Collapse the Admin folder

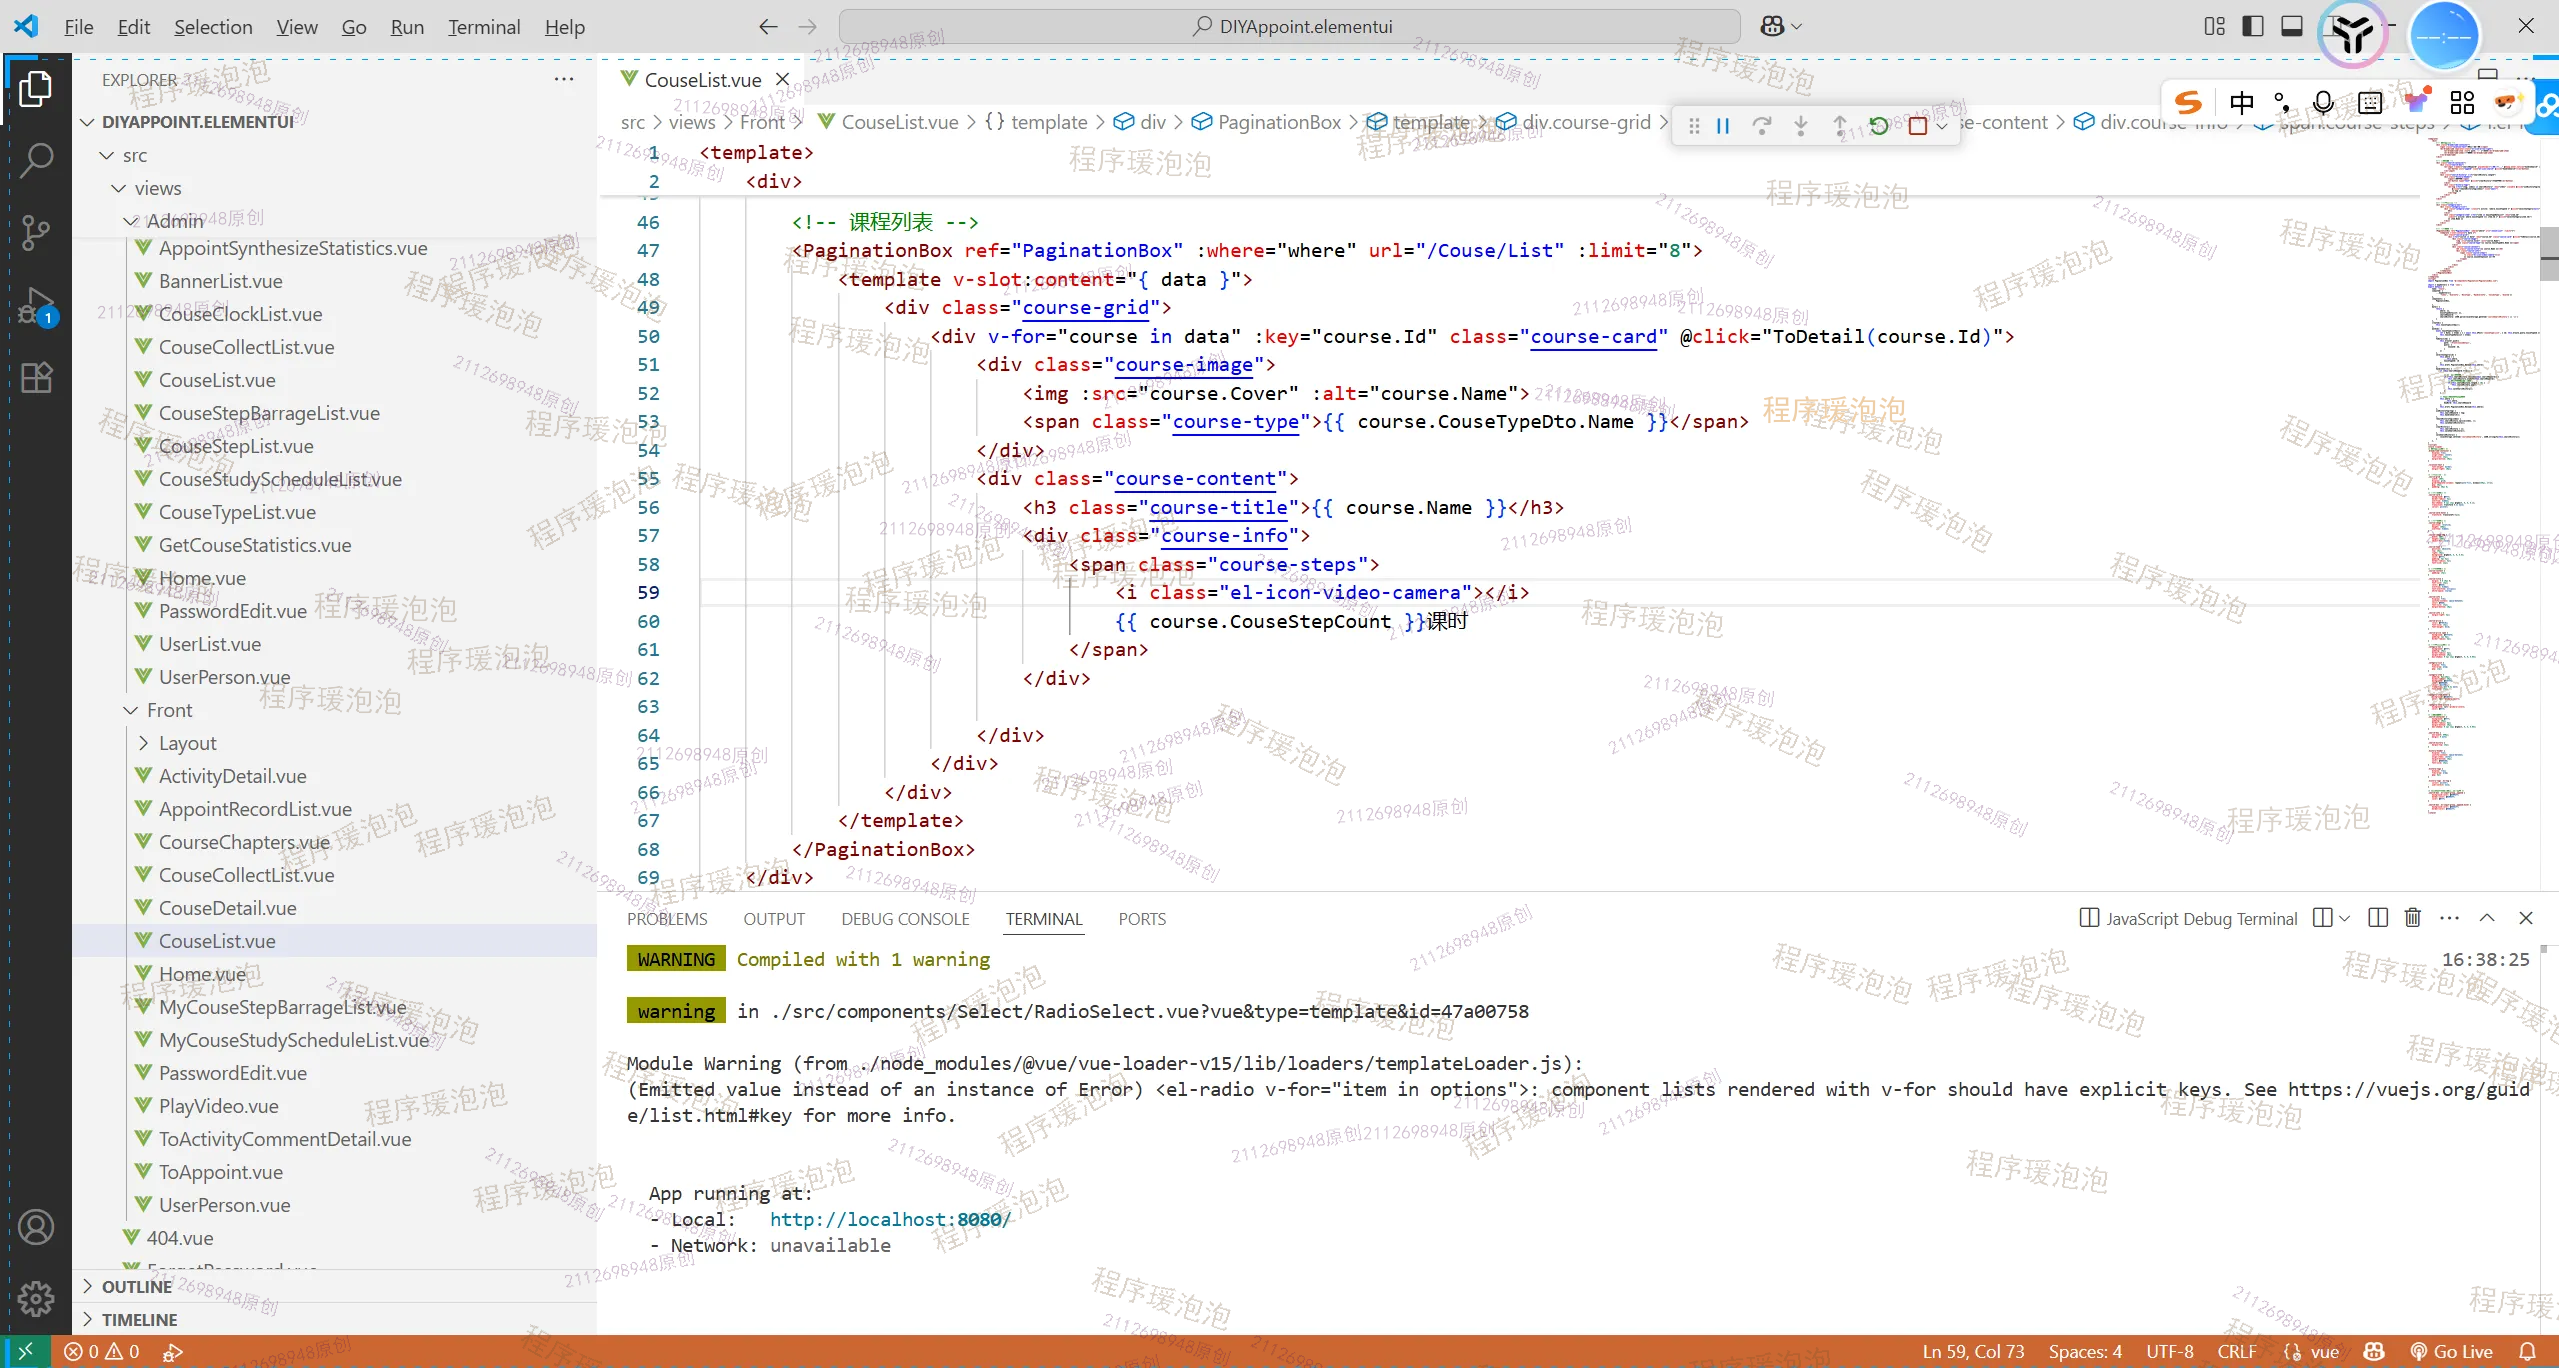point(131,221)
